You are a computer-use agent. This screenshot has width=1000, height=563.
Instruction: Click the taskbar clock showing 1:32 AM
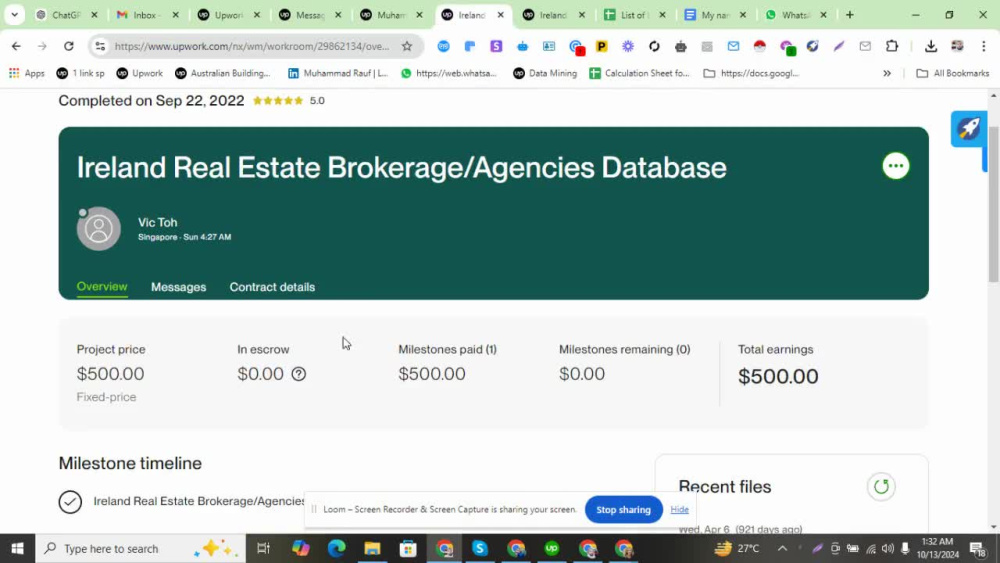(938, 548)
